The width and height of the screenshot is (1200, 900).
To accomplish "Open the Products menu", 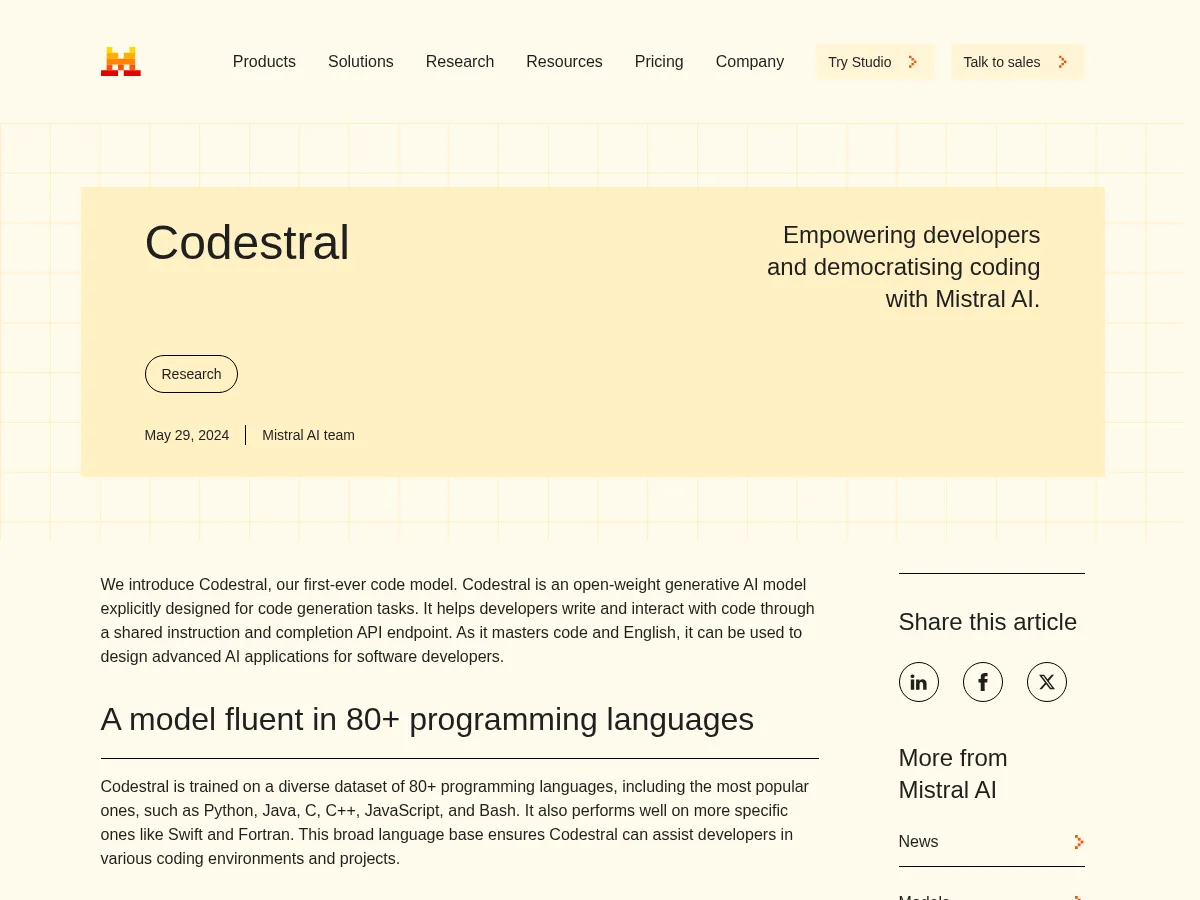I will point(264,61).
